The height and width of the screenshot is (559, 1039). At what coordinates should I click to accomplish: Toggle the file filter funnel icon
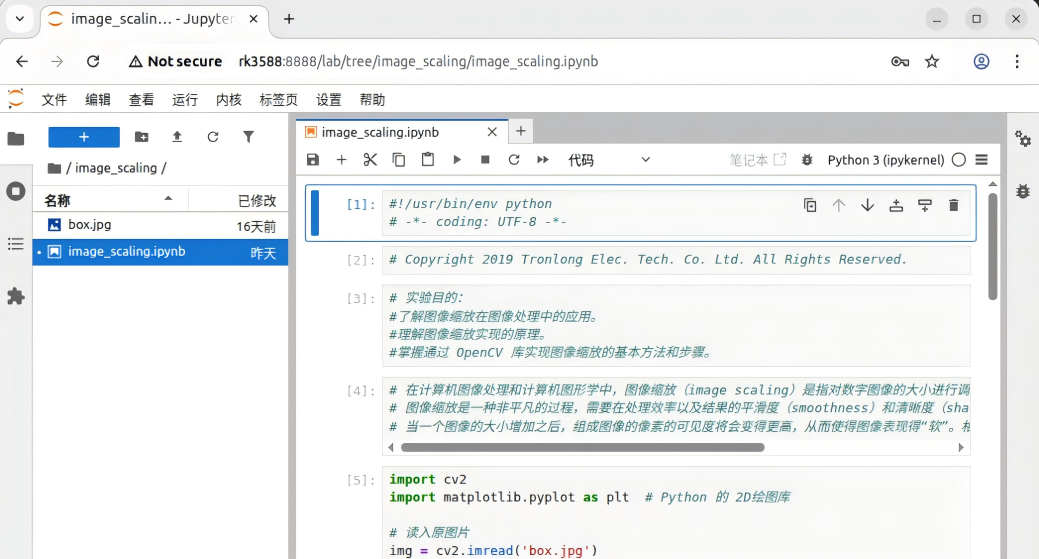tap(248, 137)
